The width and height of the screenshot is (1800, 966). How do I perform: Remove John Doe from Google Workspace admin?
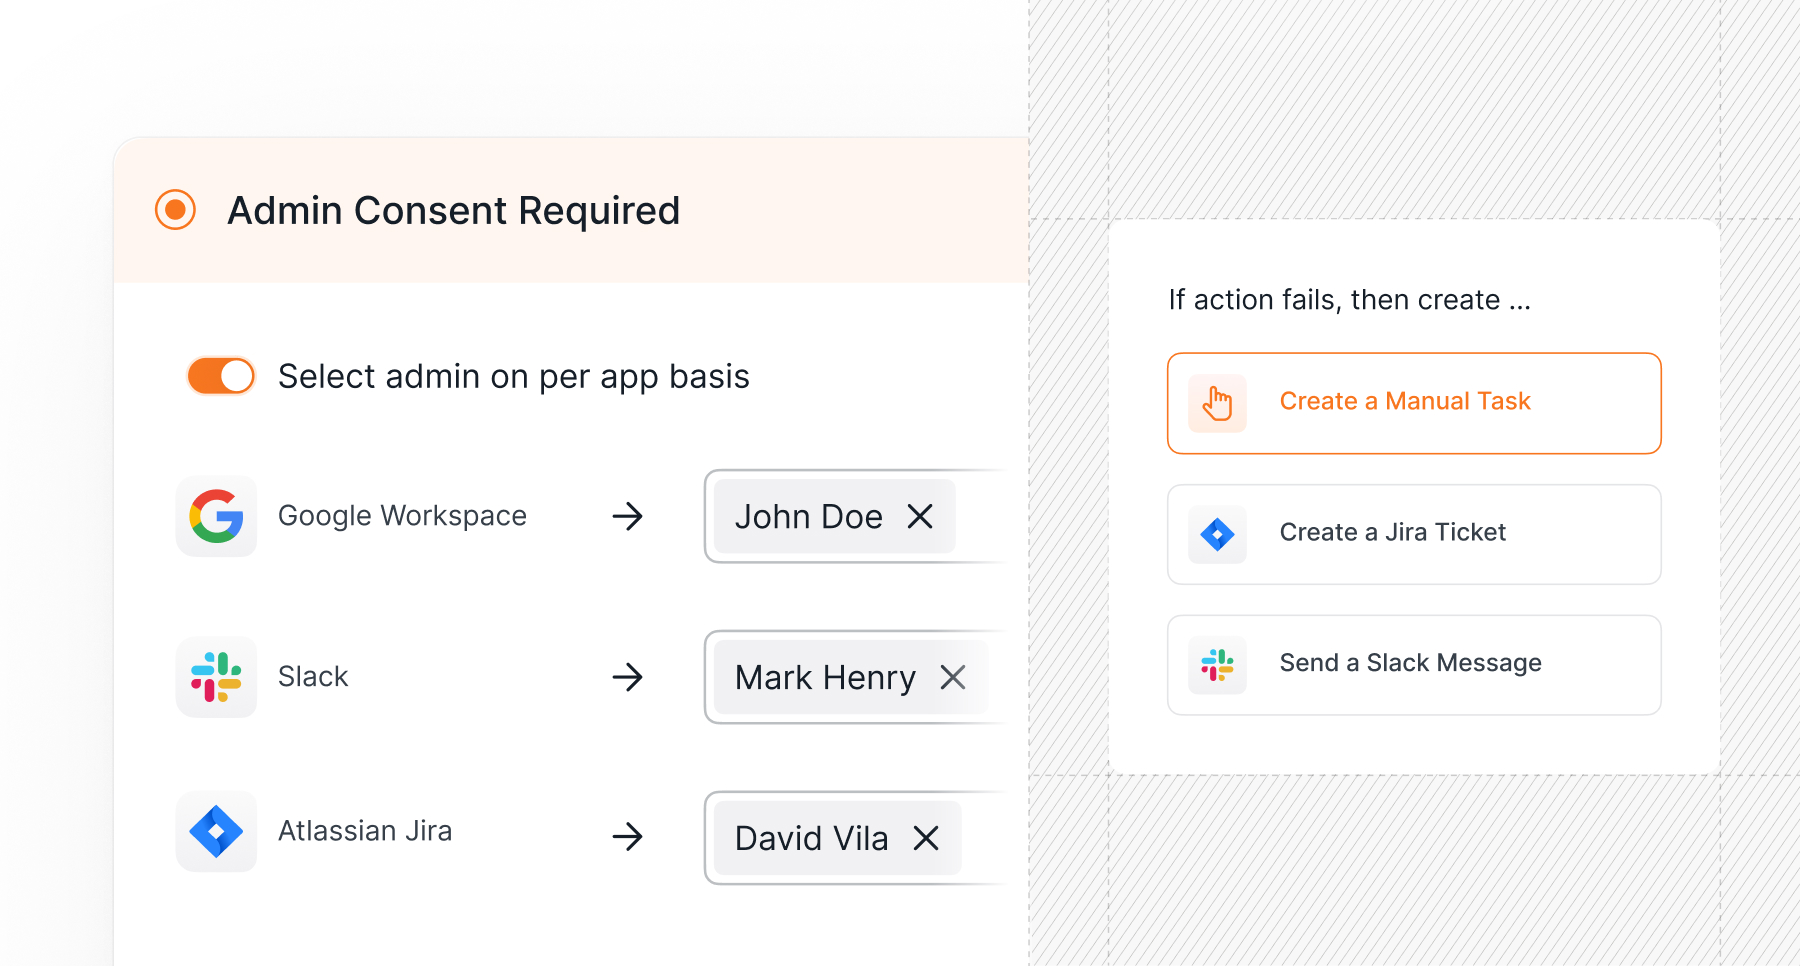[x=920, y=516]
